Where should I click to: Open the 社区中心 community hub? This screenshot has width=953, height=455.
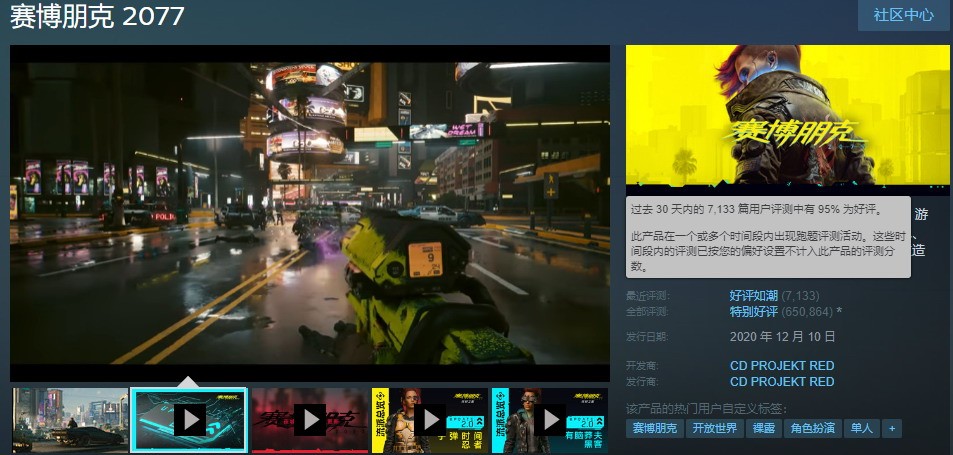click(x=903, y=15)
